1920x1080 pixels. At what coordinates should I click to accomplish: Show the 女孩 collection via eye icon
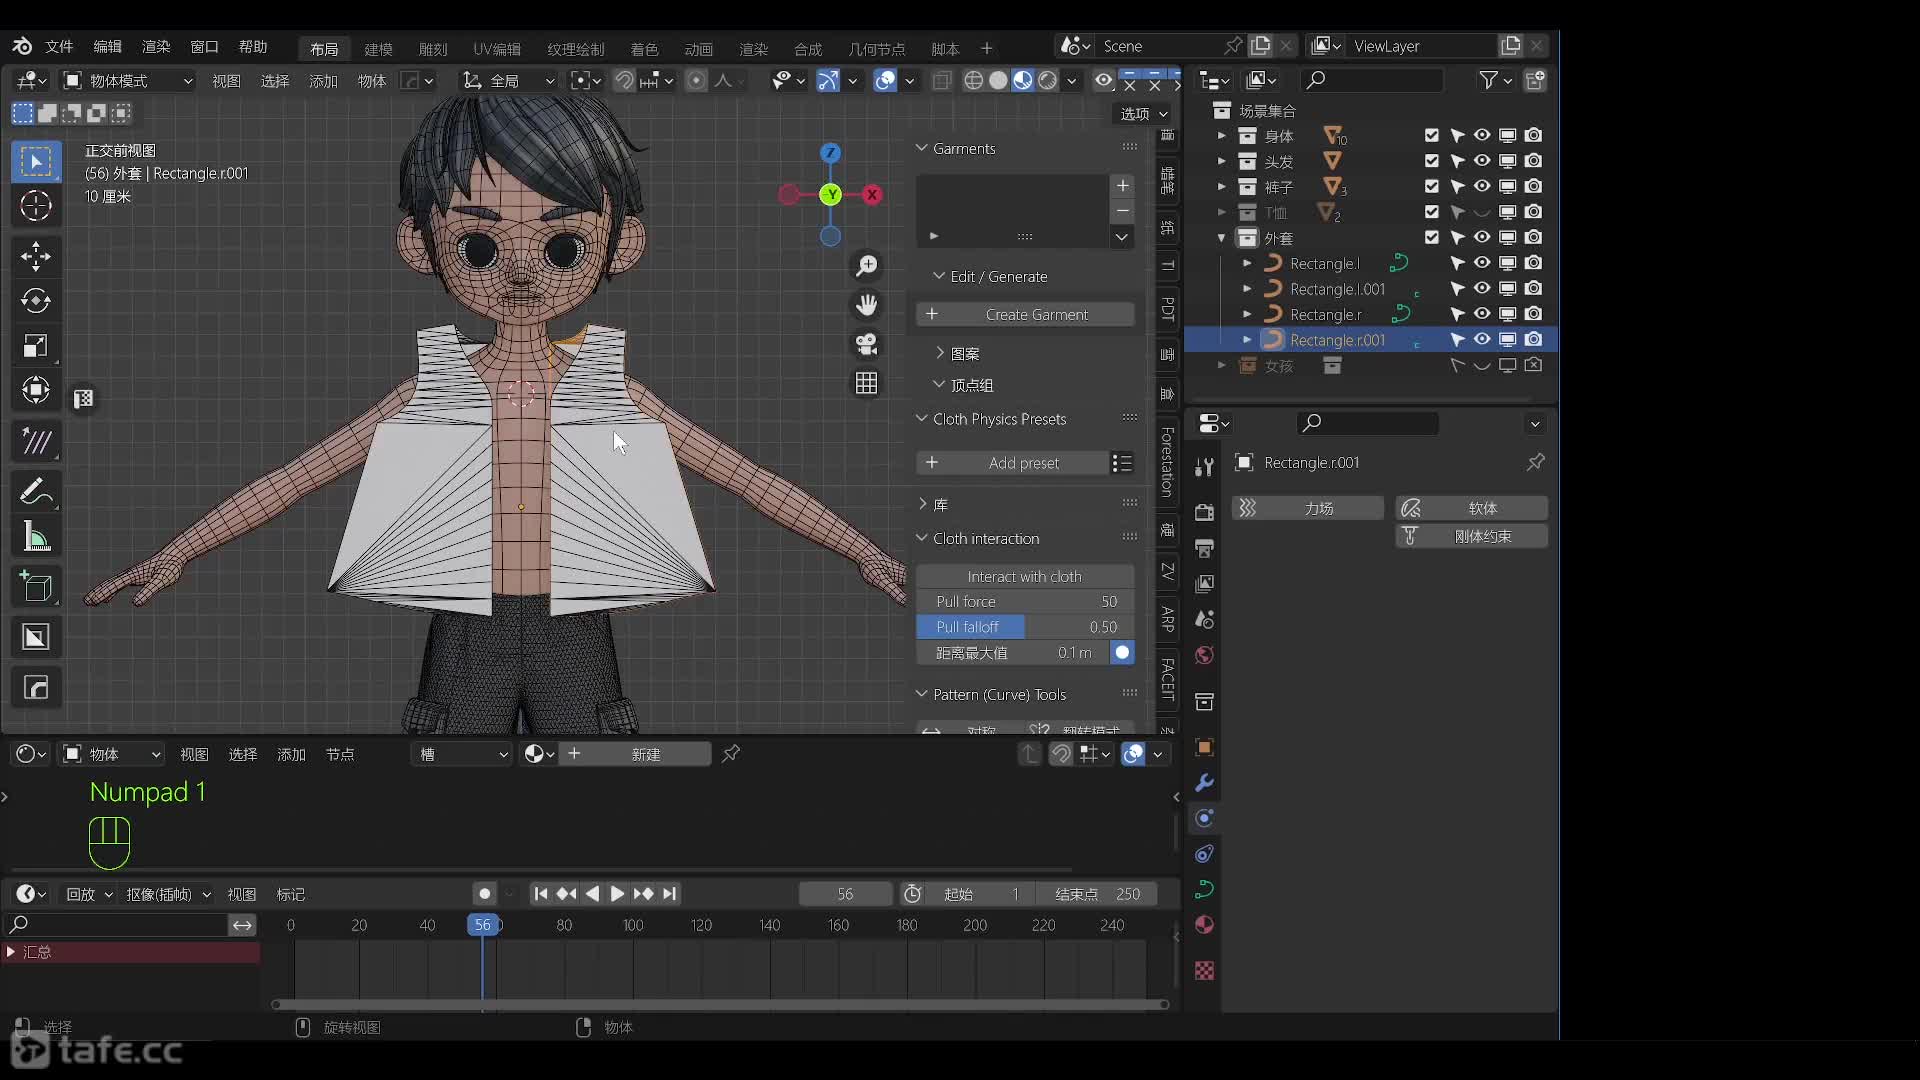pos(1482,366)
